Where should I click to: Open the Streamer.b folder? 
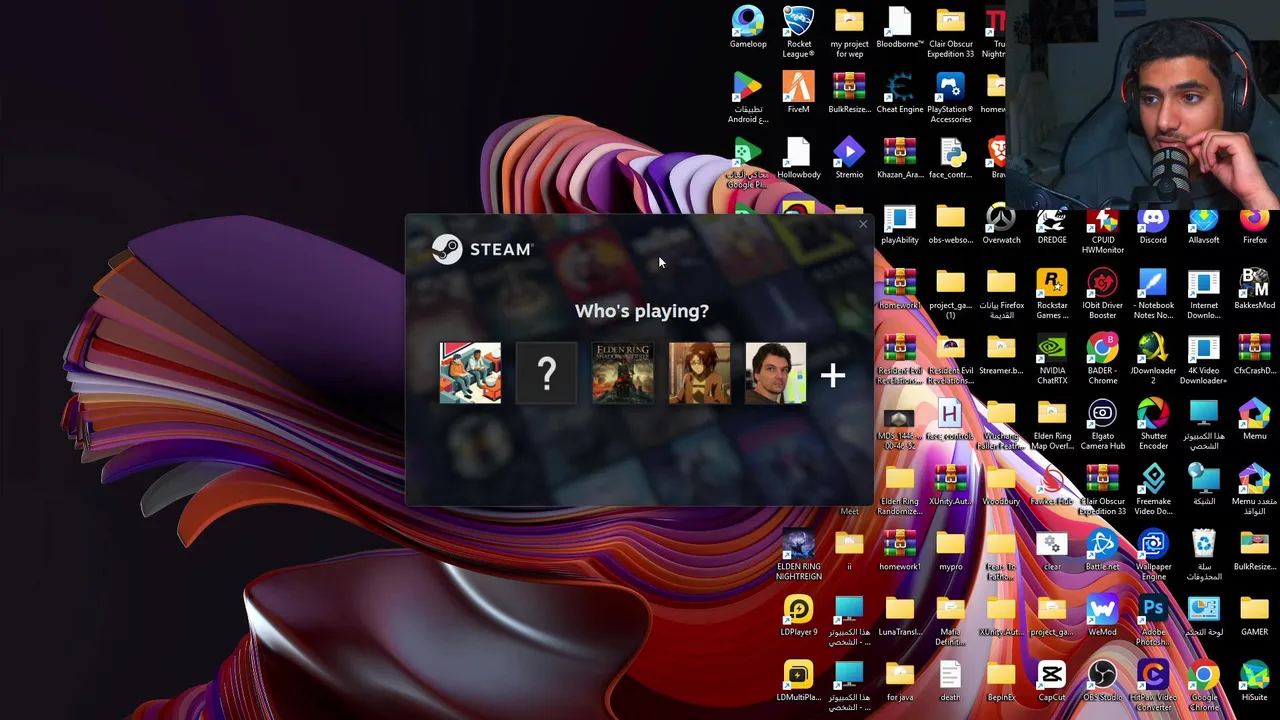1001,355
